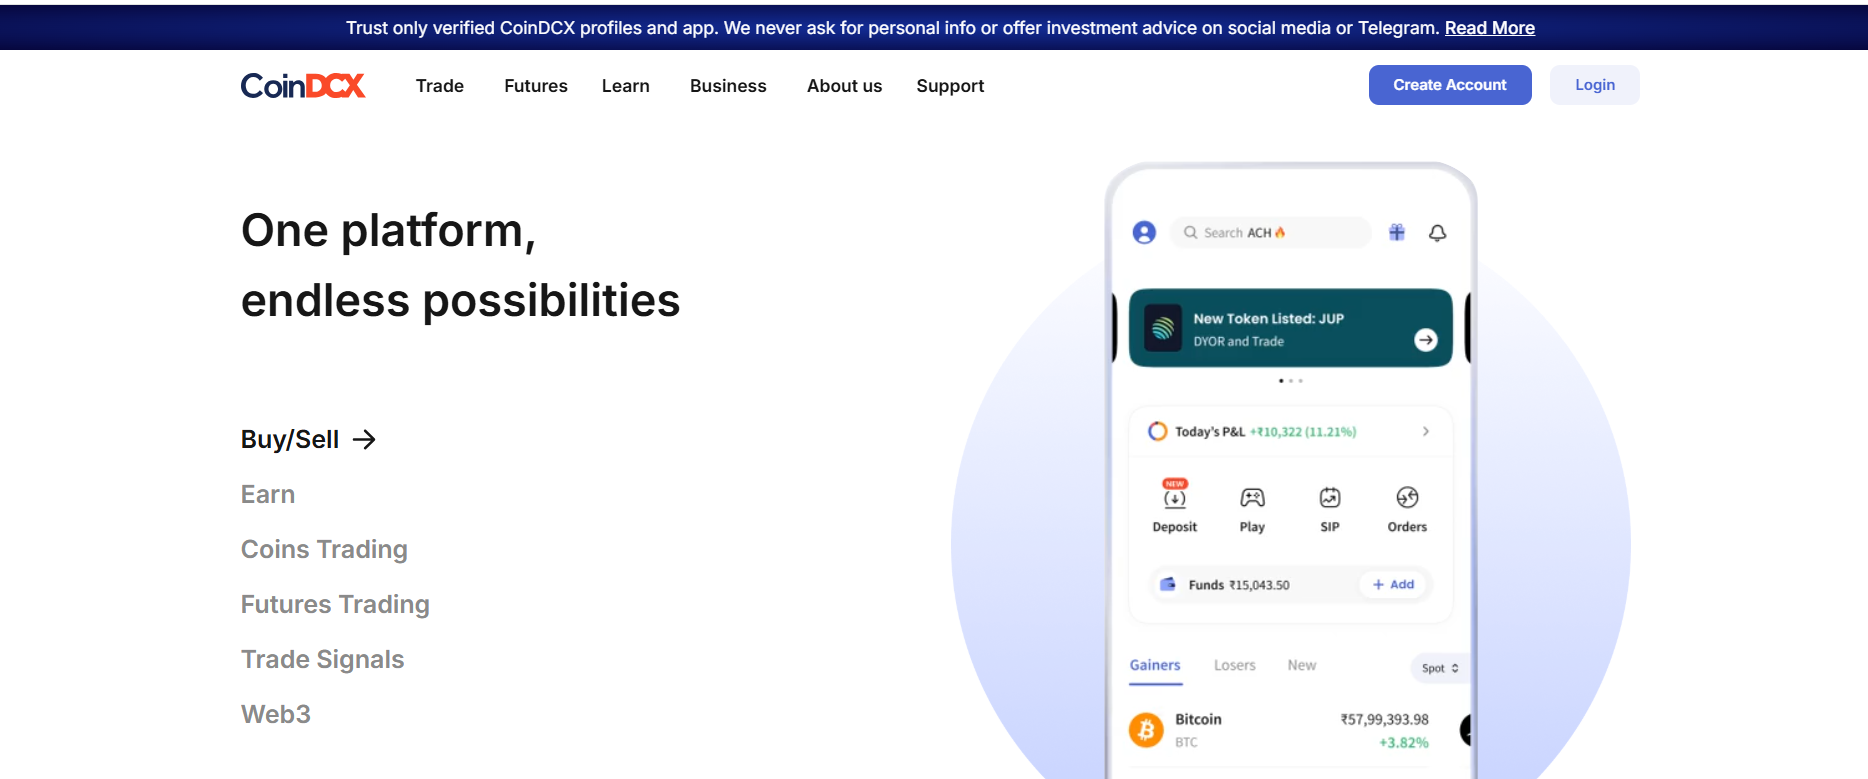Select Futures Trading from the feature list
Viewport: 1868px width, 779px height.
(x=335, y=605)
